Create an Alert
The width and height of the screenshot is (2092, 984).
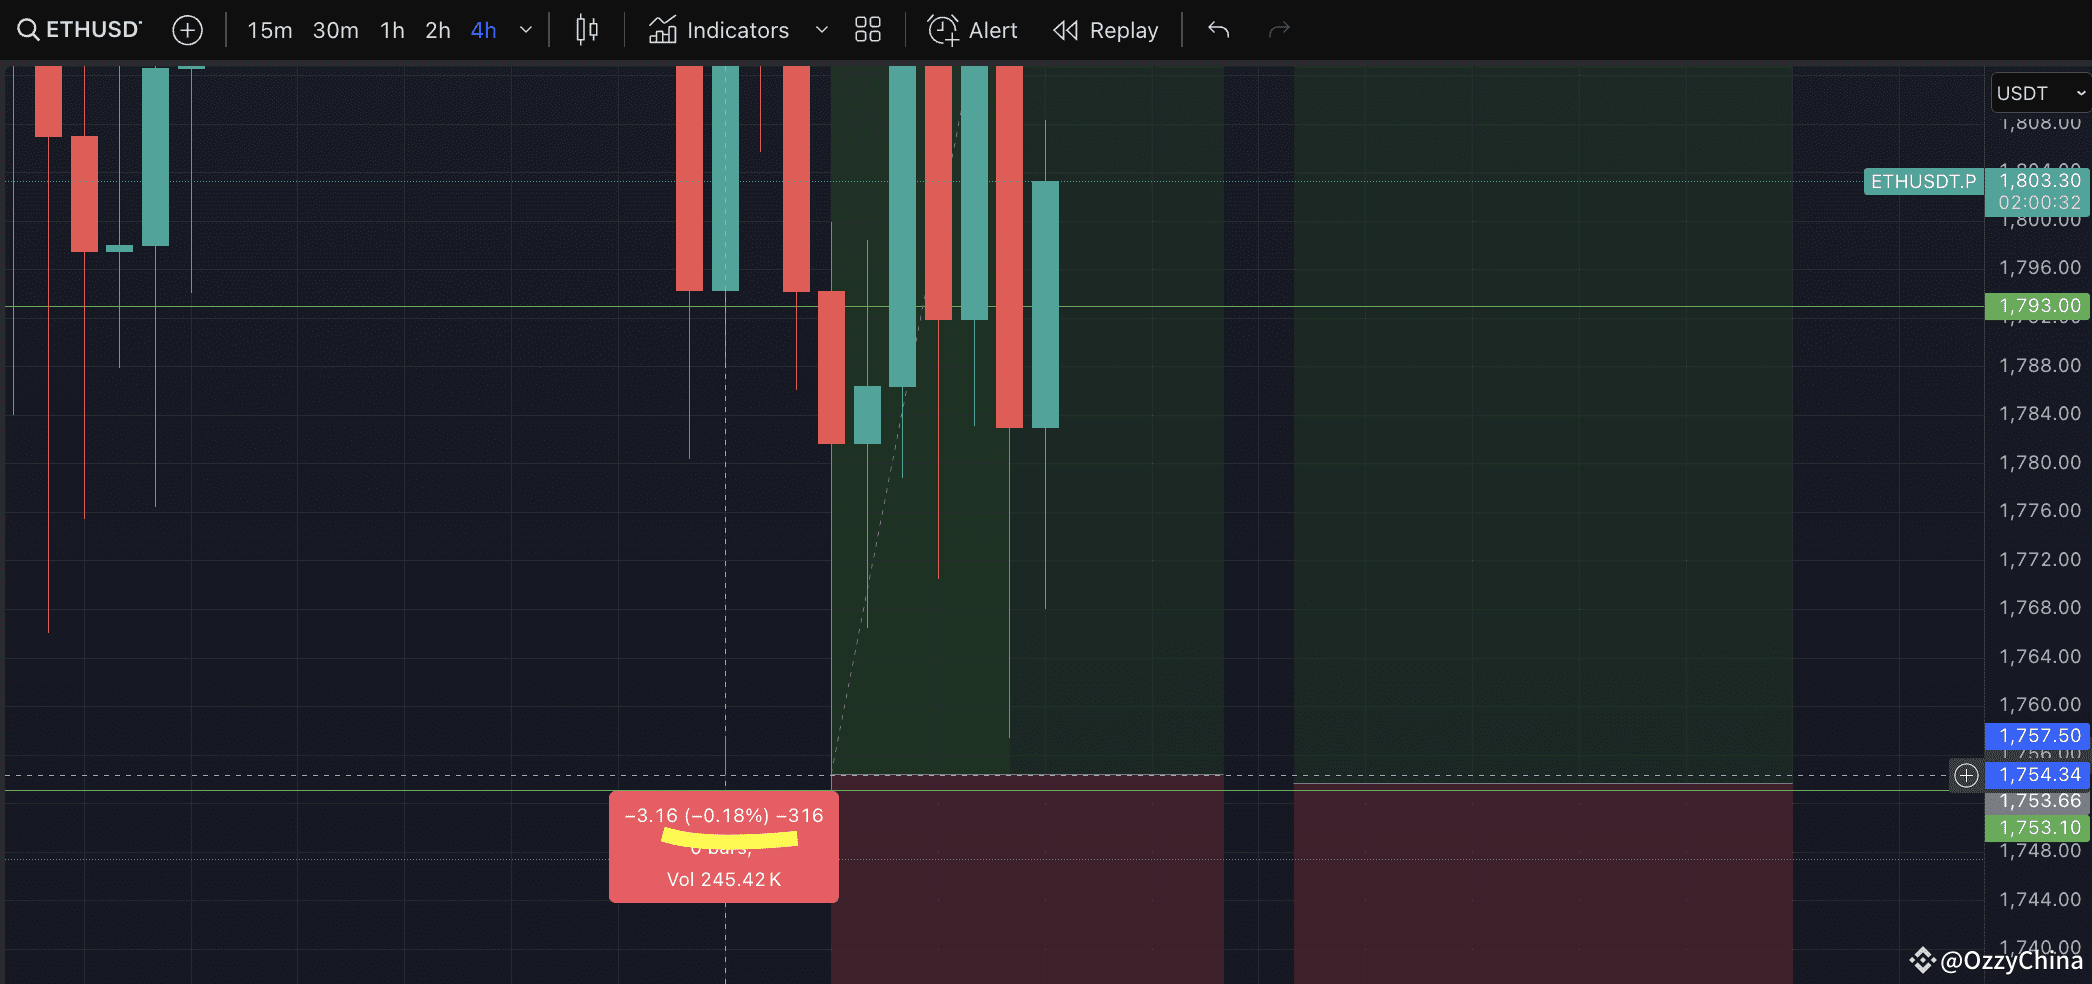tap(972, 30)
